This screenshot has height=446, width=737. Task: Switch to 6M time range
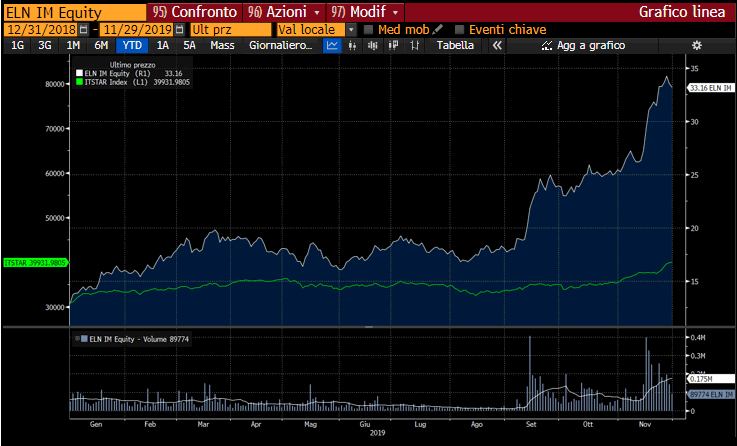pyautogui.click(x=101, y=46)
